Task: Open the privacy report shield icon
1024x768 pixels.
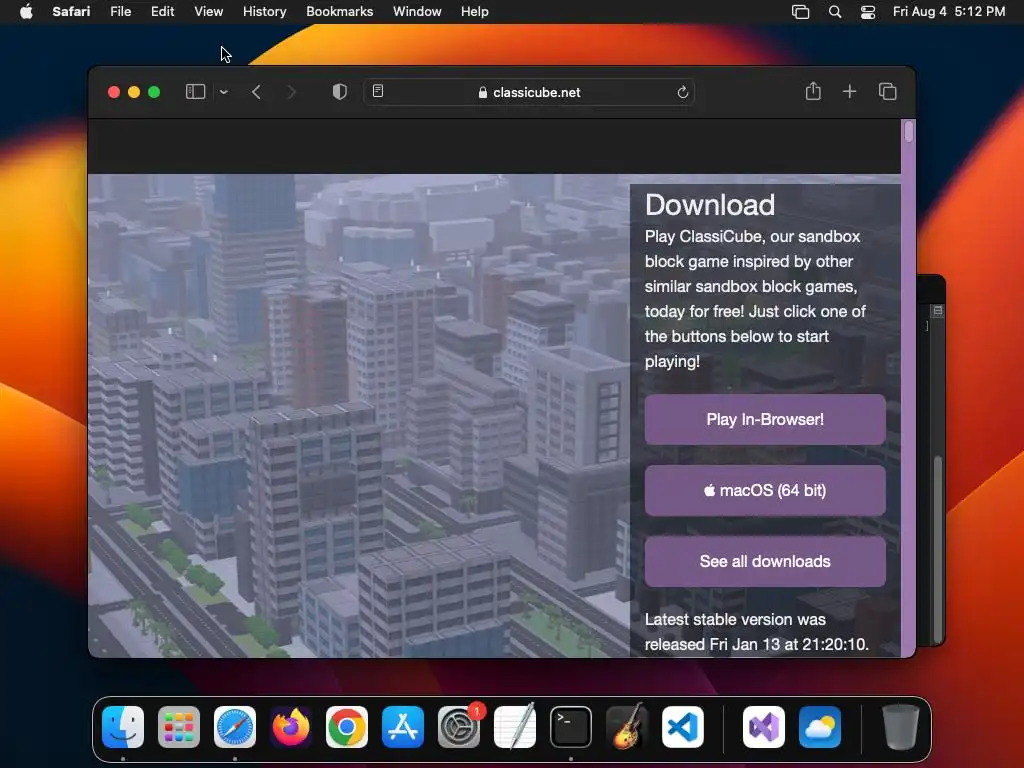Action: point(340,92)
